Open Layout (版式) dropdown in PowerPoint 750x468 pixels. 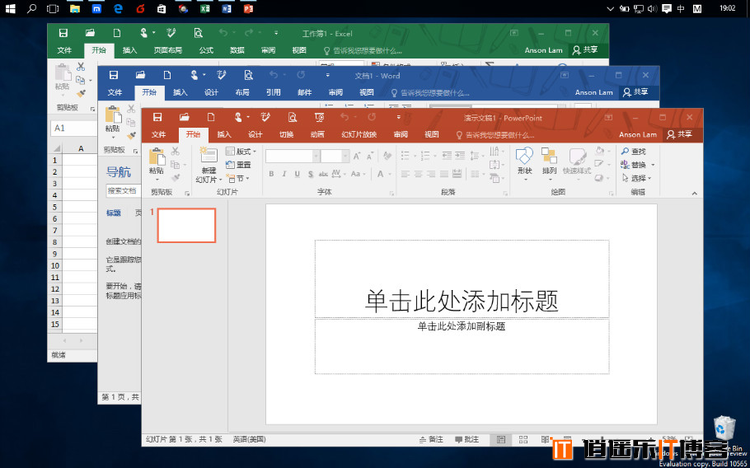click(241, 151)
